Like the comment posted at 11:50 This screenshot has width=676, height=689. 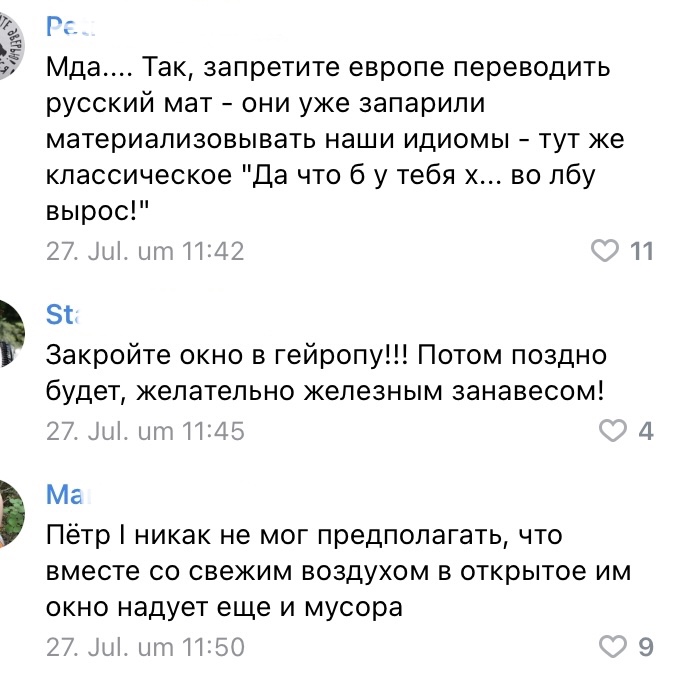[613, 646]
